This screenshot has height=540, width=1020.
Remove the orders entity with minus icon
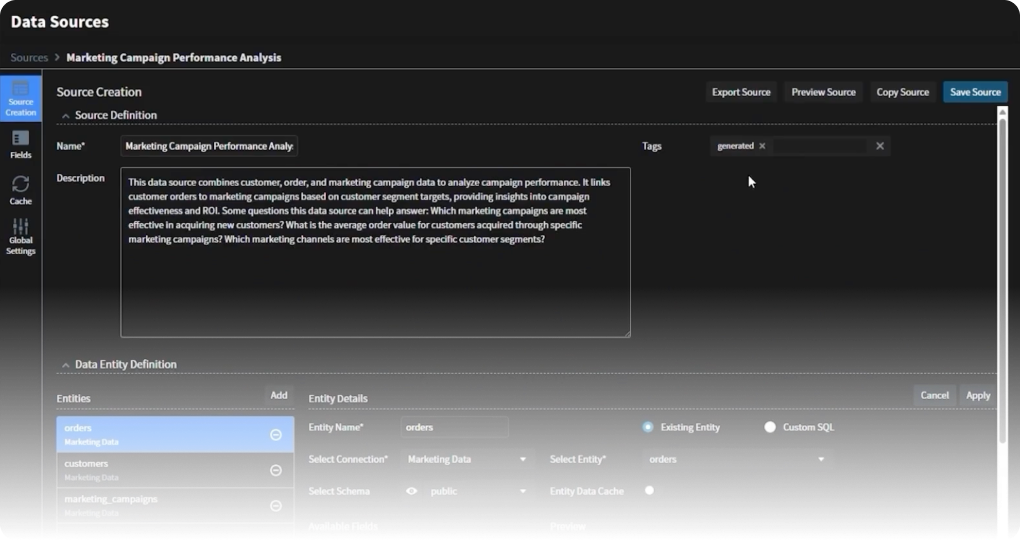click(x=276, y=435)
